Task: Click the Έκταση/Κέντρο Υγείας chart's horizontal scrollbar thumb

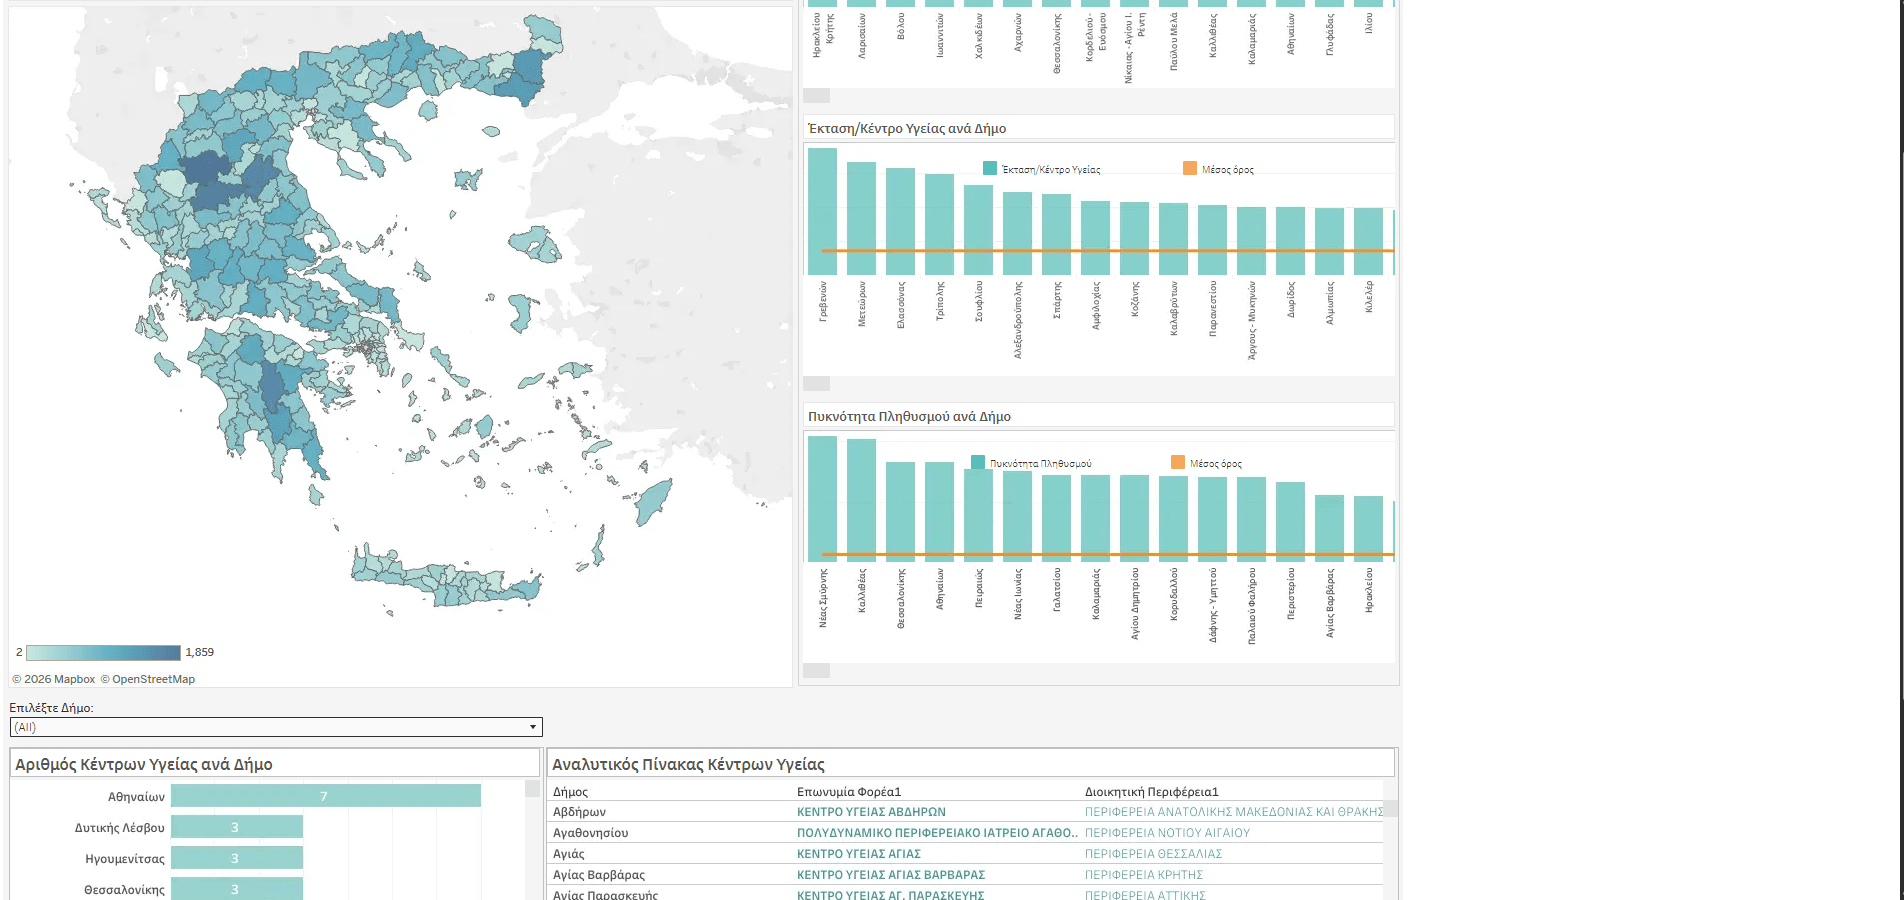Action: [x=817, y=384]
